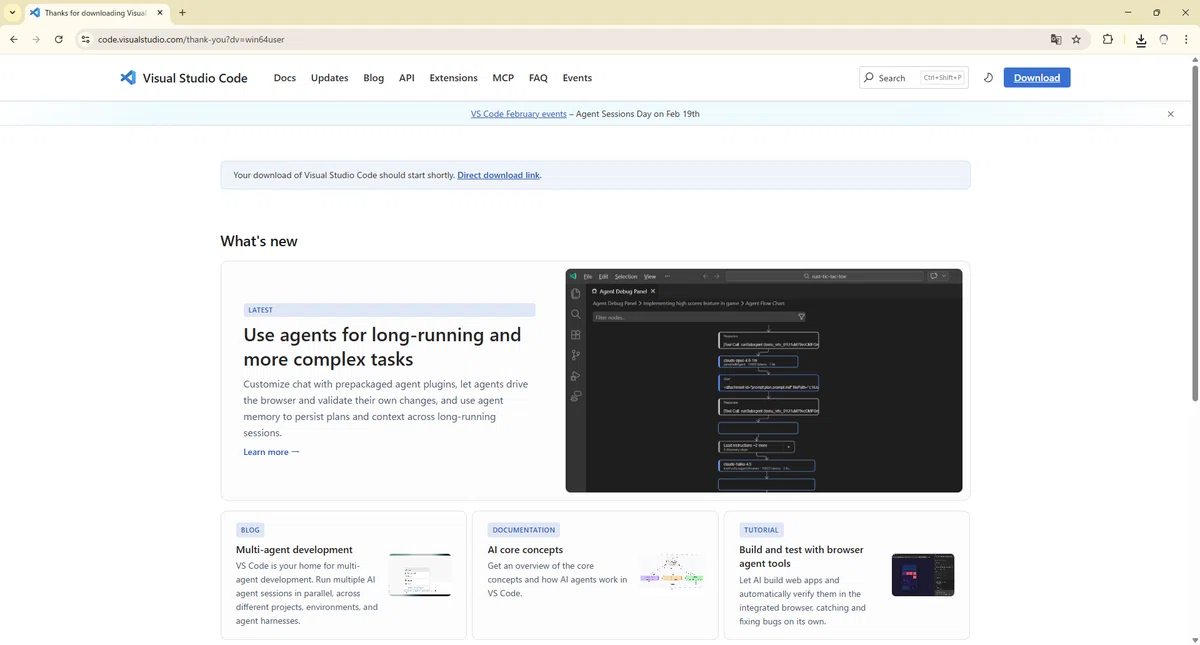Click the Visual Studio Code logo icon
This screenshot has height=645, width=1200.
coord(128,78)
